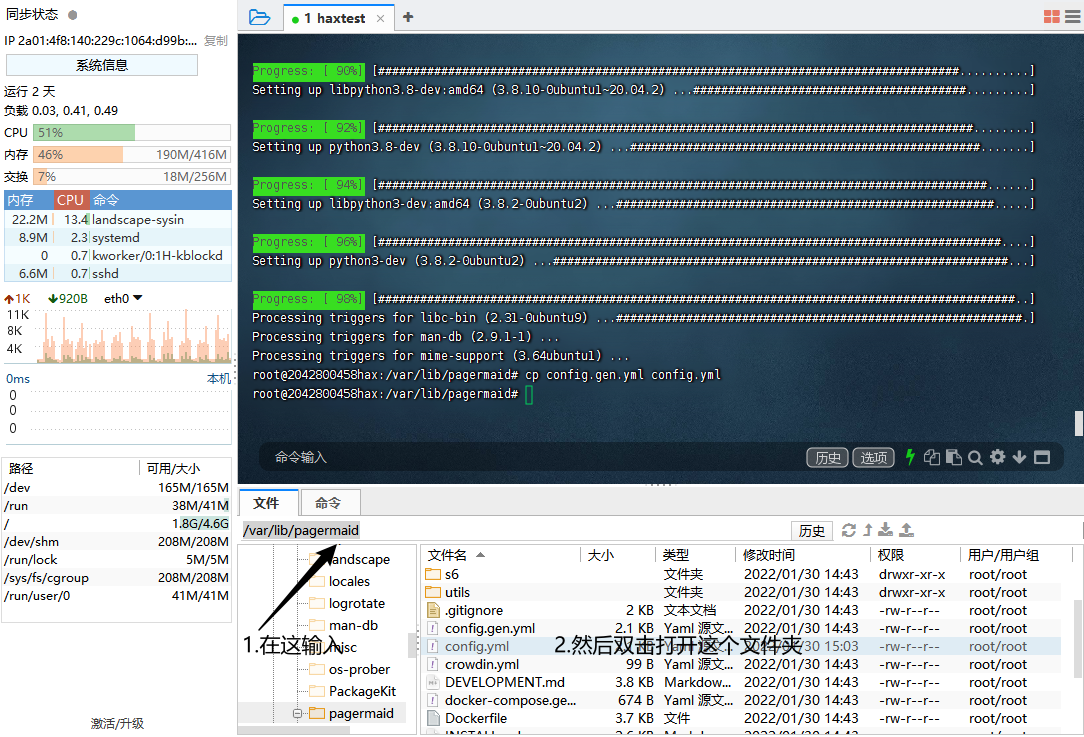The image size is (1084, 737).
Task: Select the s6 folder icon
Action: point(433,574)
